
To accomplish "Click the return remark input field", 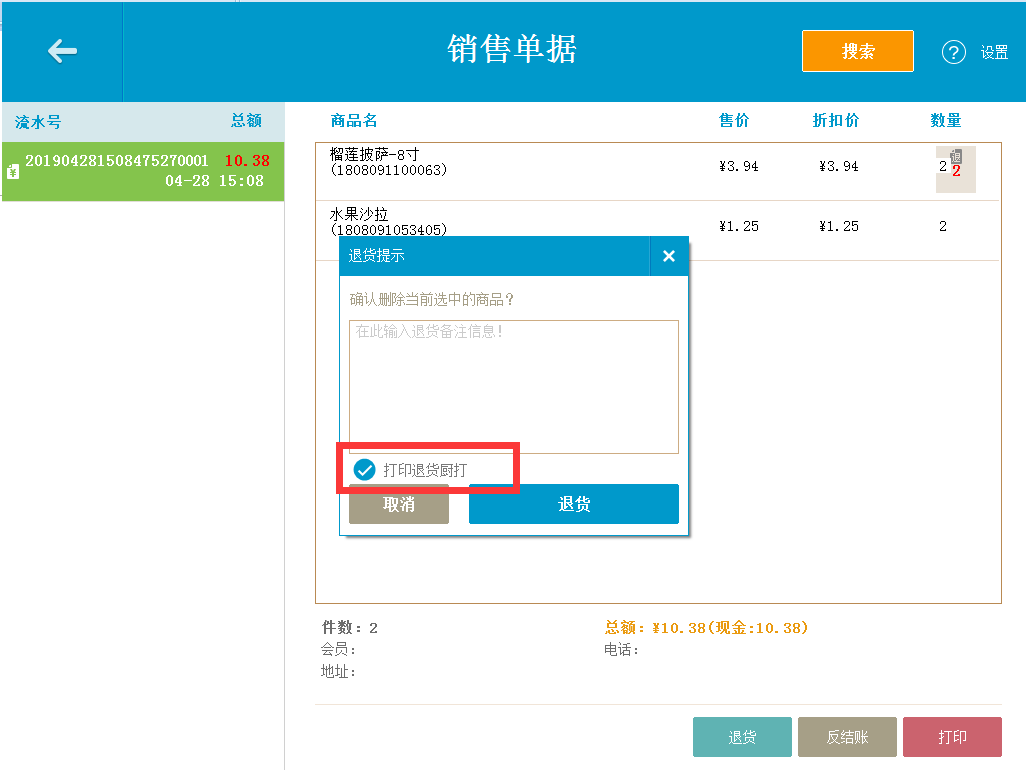I will pyautogui.click(x=513, y=385).
